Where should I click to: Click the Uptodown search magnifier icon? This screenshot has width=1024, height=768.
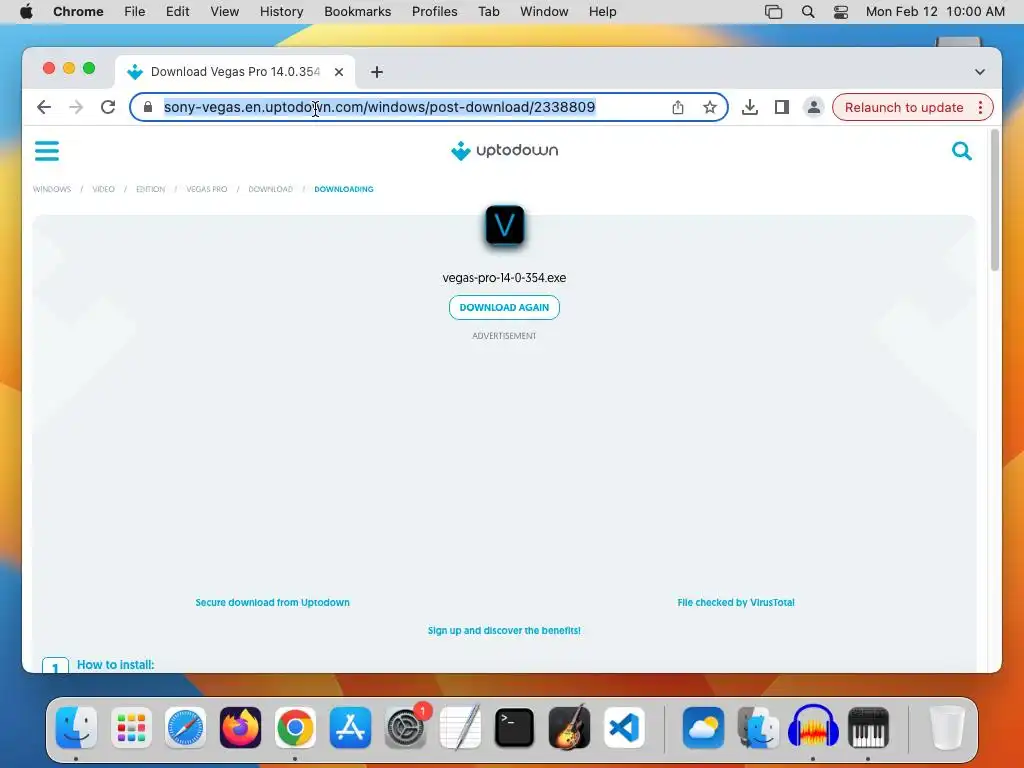coord(961,151)
